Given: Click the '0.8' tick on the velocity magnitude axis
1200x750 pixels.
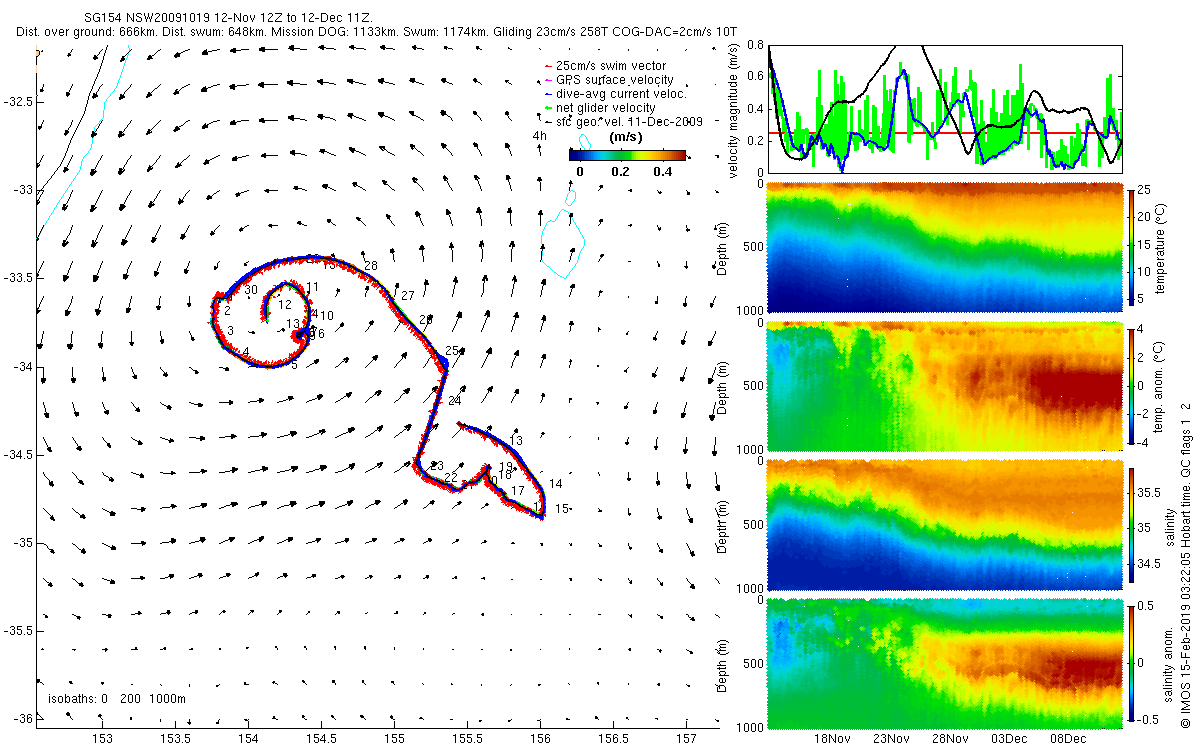Looking at the screenshot, I should pyautogui.click(x=756, y=46).
